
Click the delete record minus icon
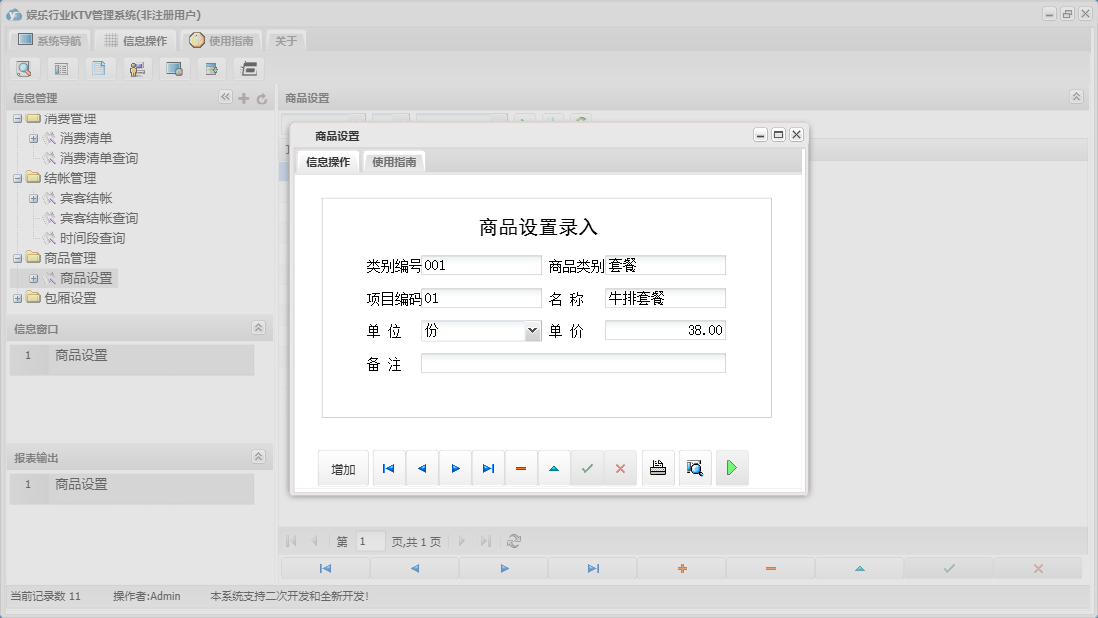pos(520,467)
